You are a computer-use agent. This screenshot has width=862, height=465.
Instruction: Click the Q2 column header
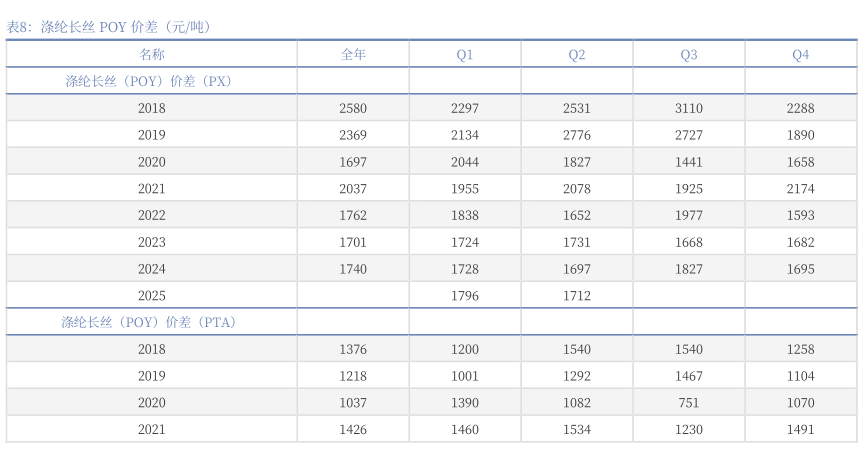[x=577, y=55]
